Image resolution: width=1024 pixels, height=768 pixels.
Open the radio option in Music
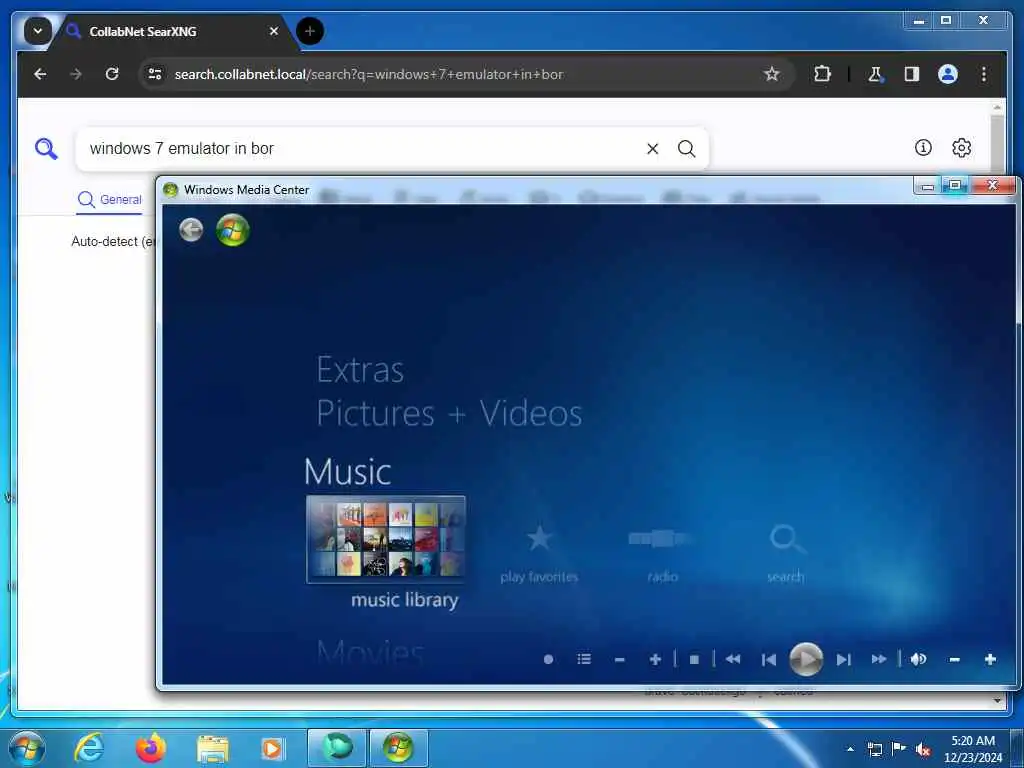coord(662,554)
